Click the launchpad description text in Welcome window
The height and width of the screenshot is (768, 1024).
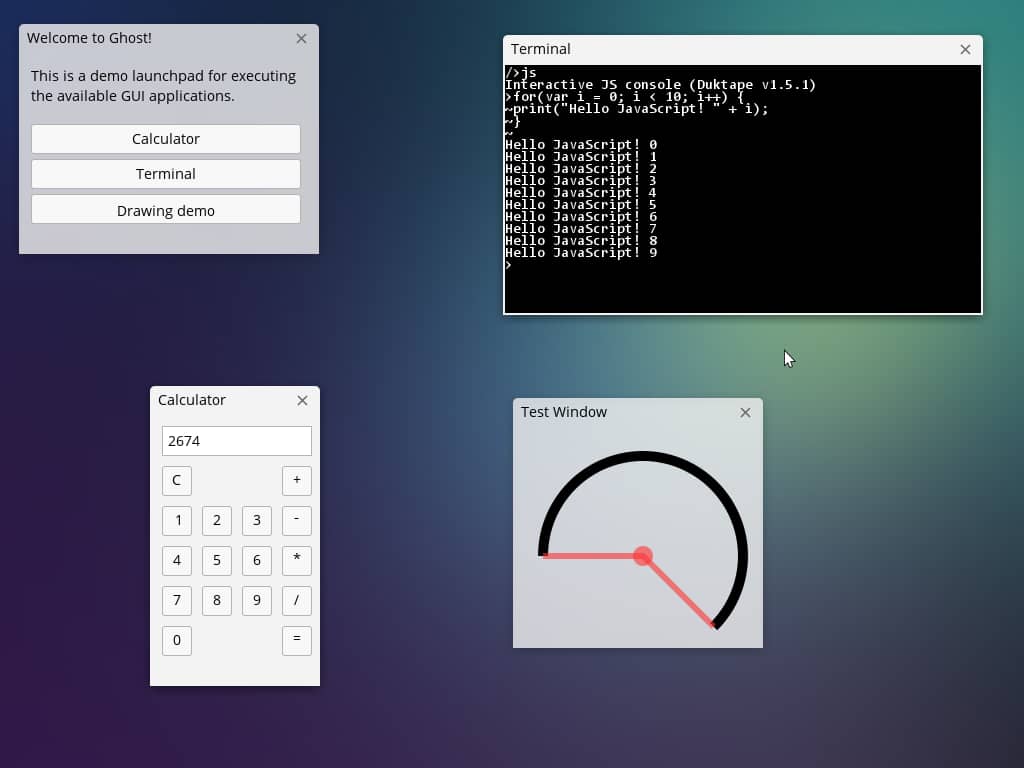pos(163,86)
